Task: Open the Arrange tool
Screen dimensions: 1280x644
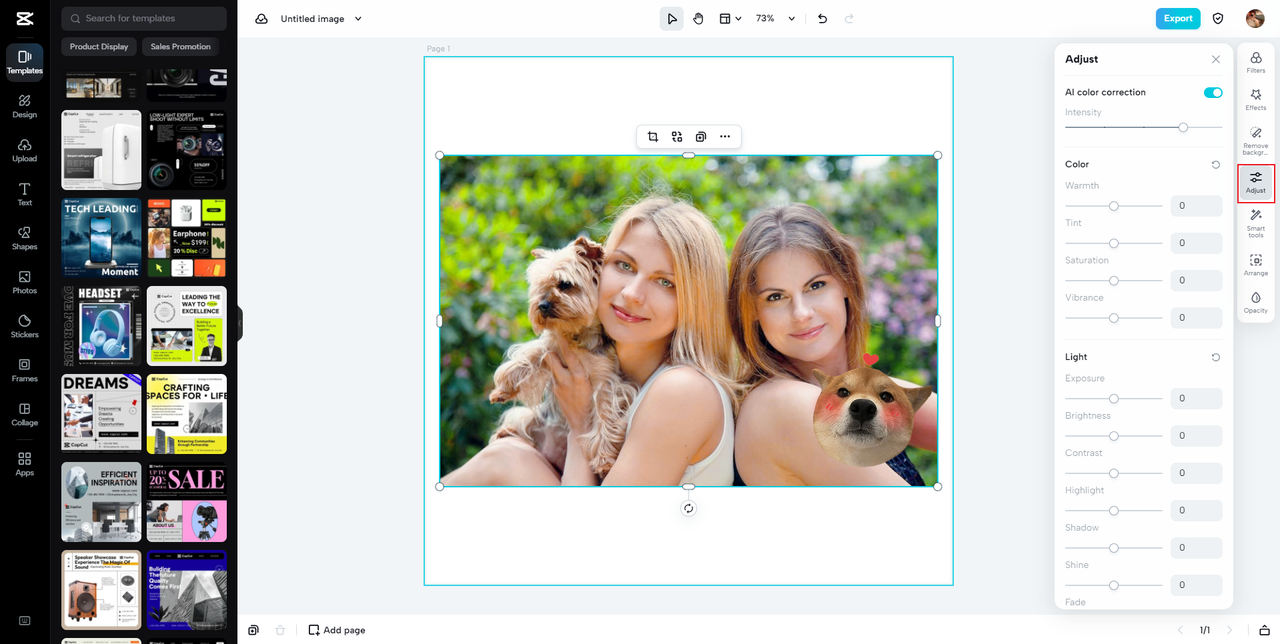Action: [x=1256, y=265]
